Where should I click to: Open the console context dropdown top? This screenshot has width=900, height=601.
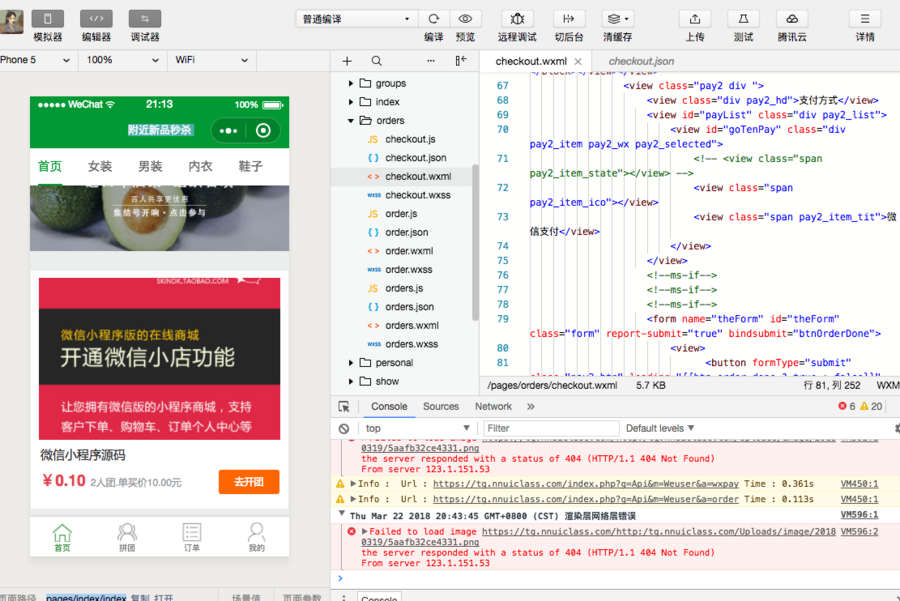418,428
